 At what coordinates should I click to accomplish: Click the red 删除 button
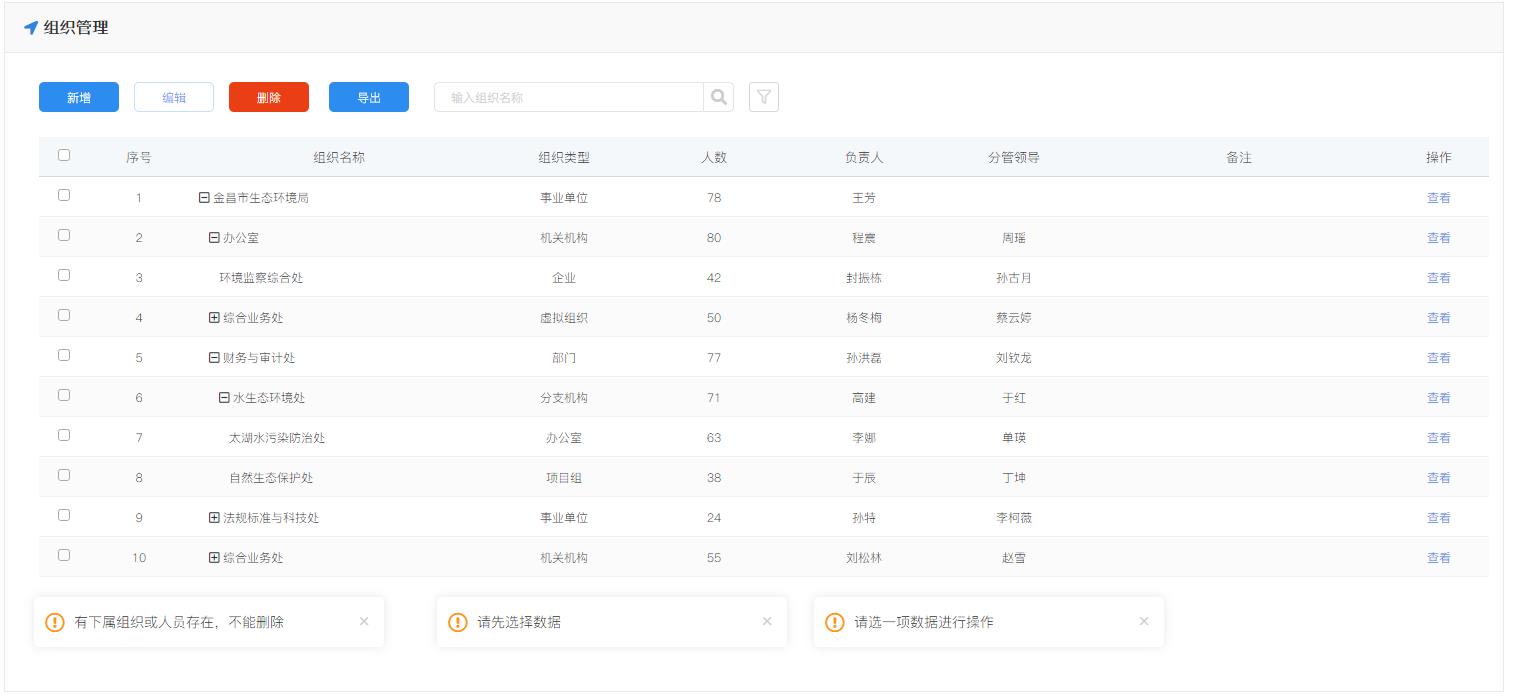[269, 97]
